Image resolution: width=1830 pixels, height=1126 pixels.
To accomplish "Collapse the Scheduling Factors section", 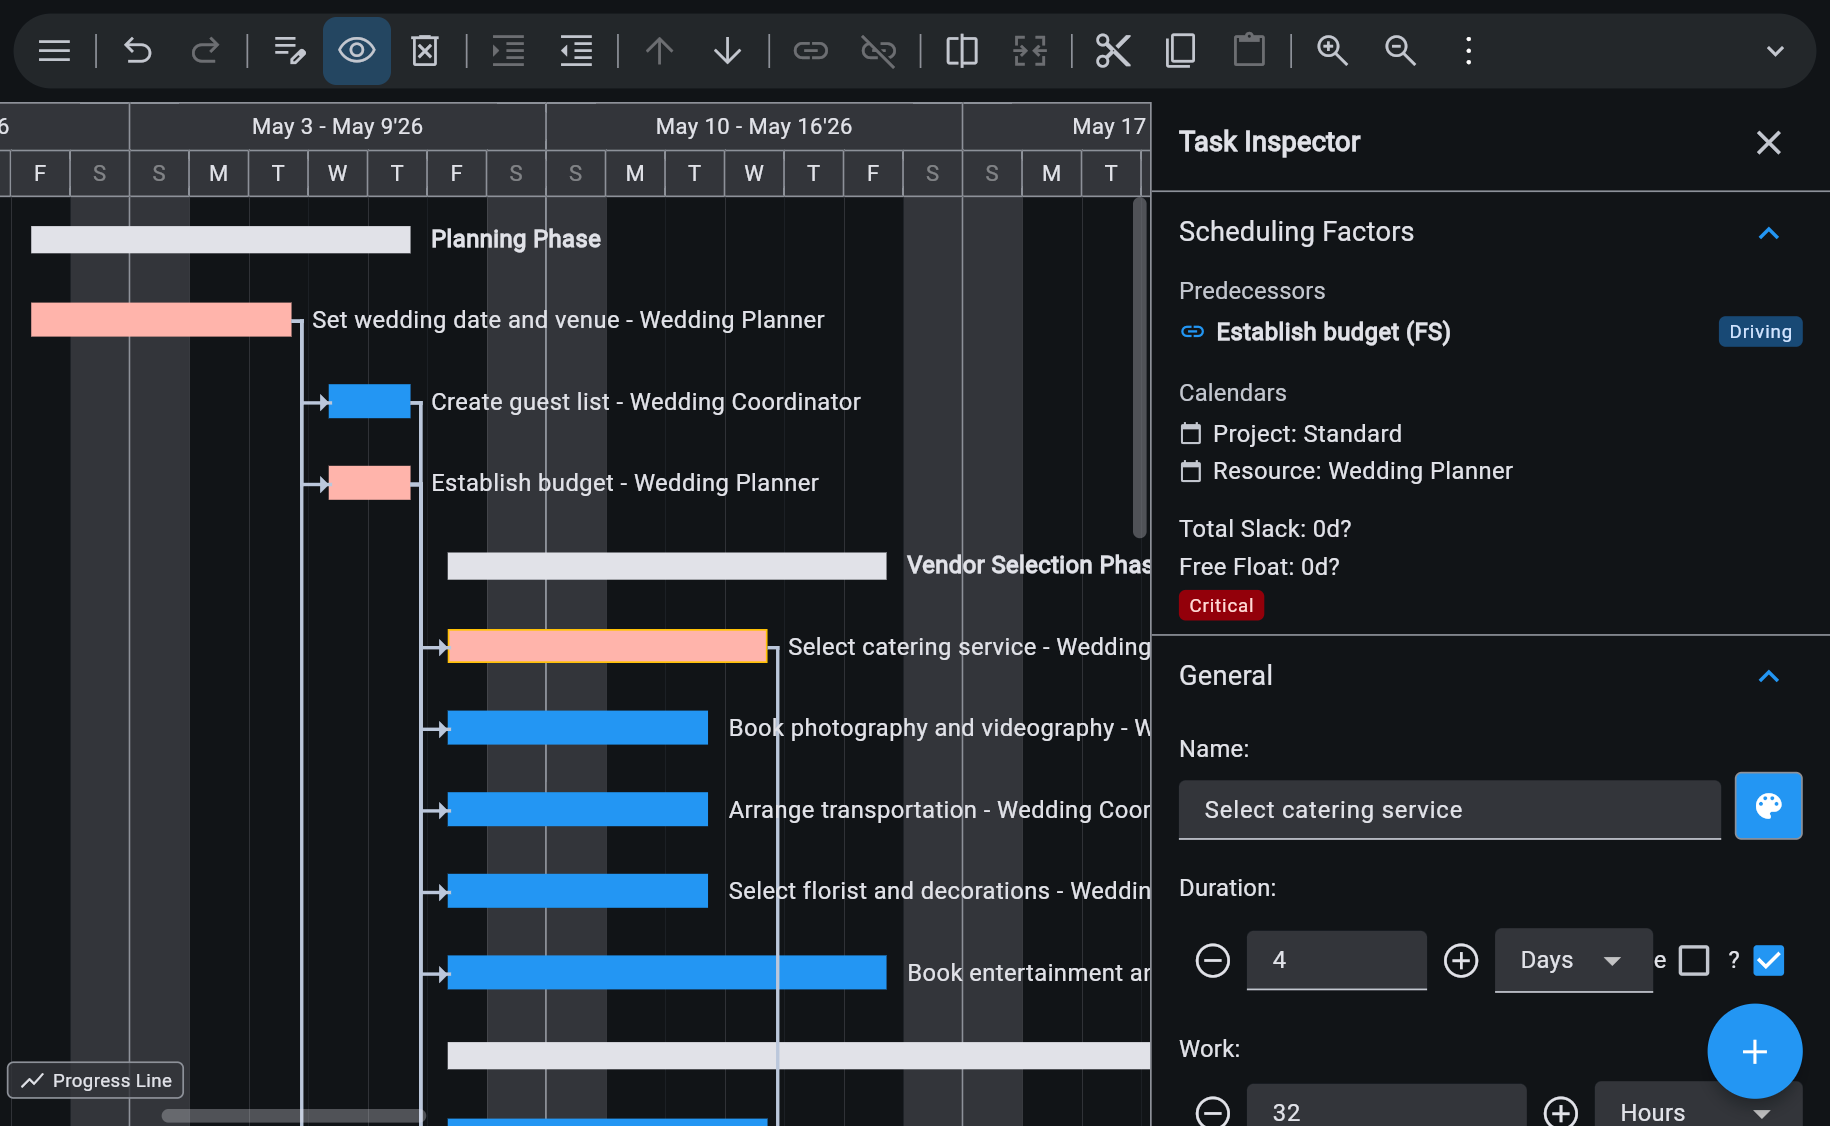I will (x=1769, y=233).
